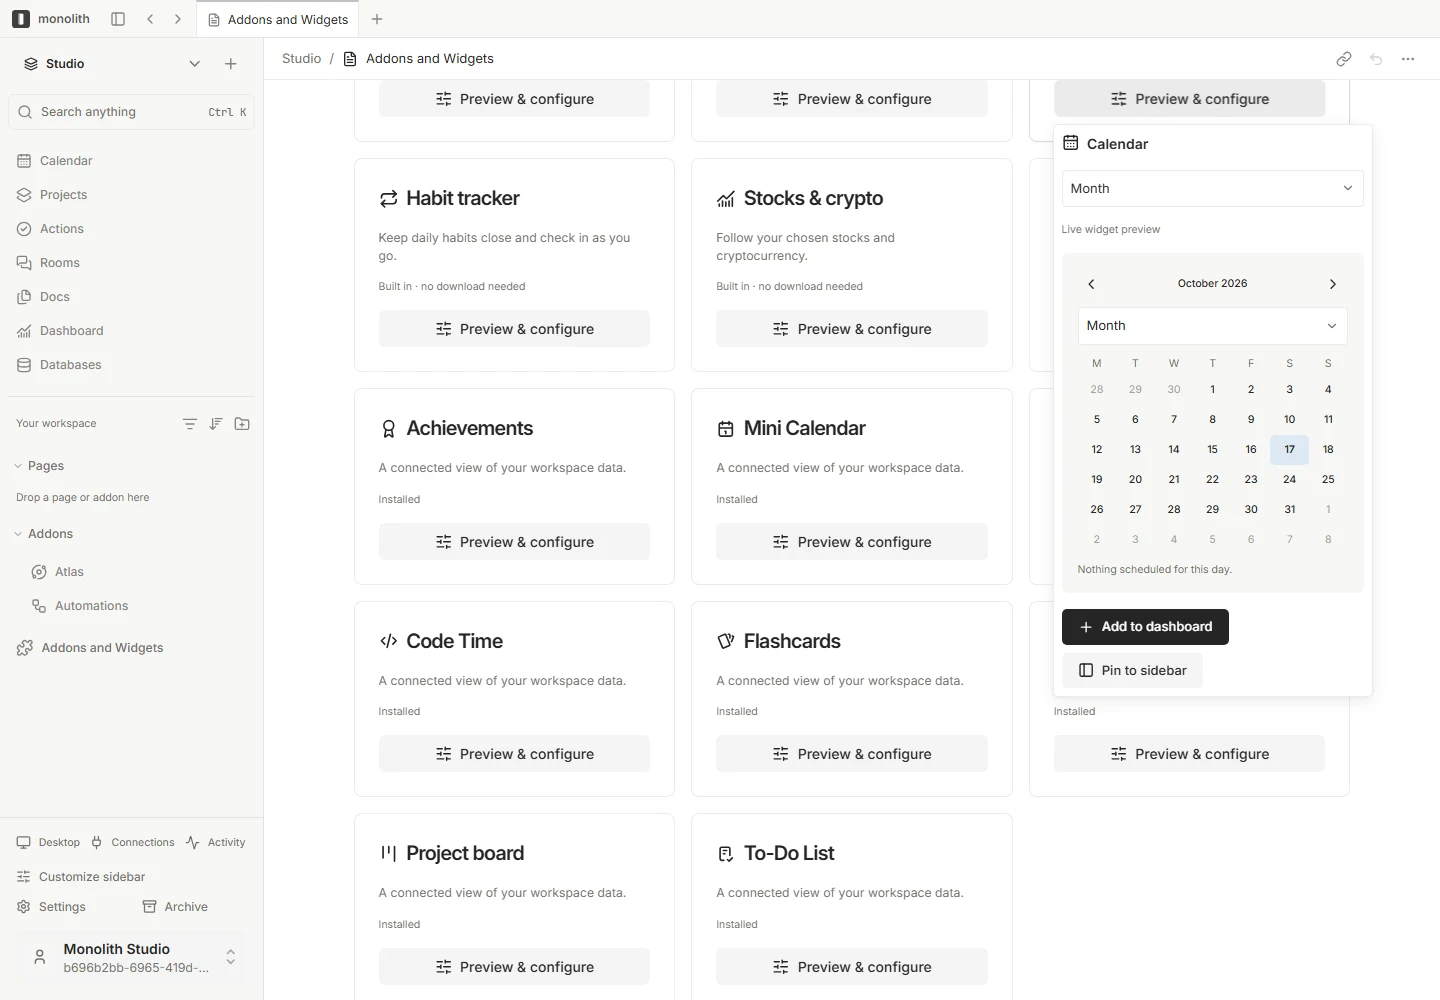Copy page link icon in header
This screenshot has width=1440, height=1000.
pos(1344,59)
